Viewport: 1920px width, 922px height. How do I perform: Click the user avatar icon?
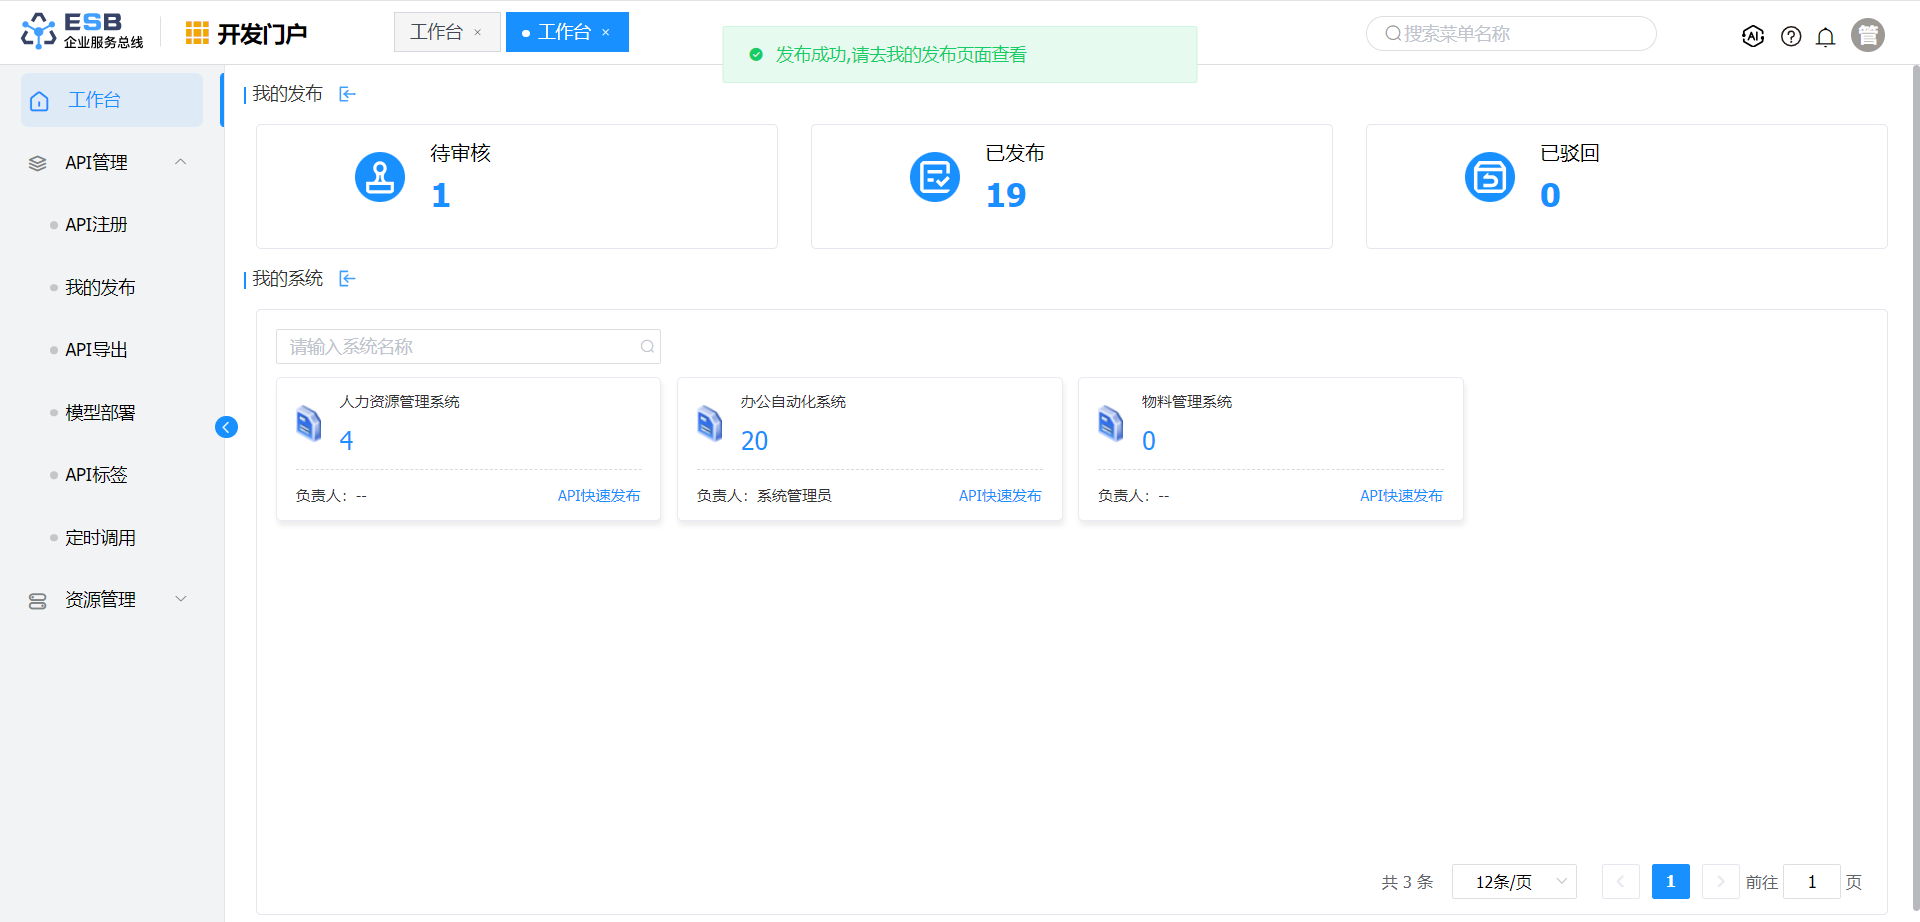(x=1867, y=35)
